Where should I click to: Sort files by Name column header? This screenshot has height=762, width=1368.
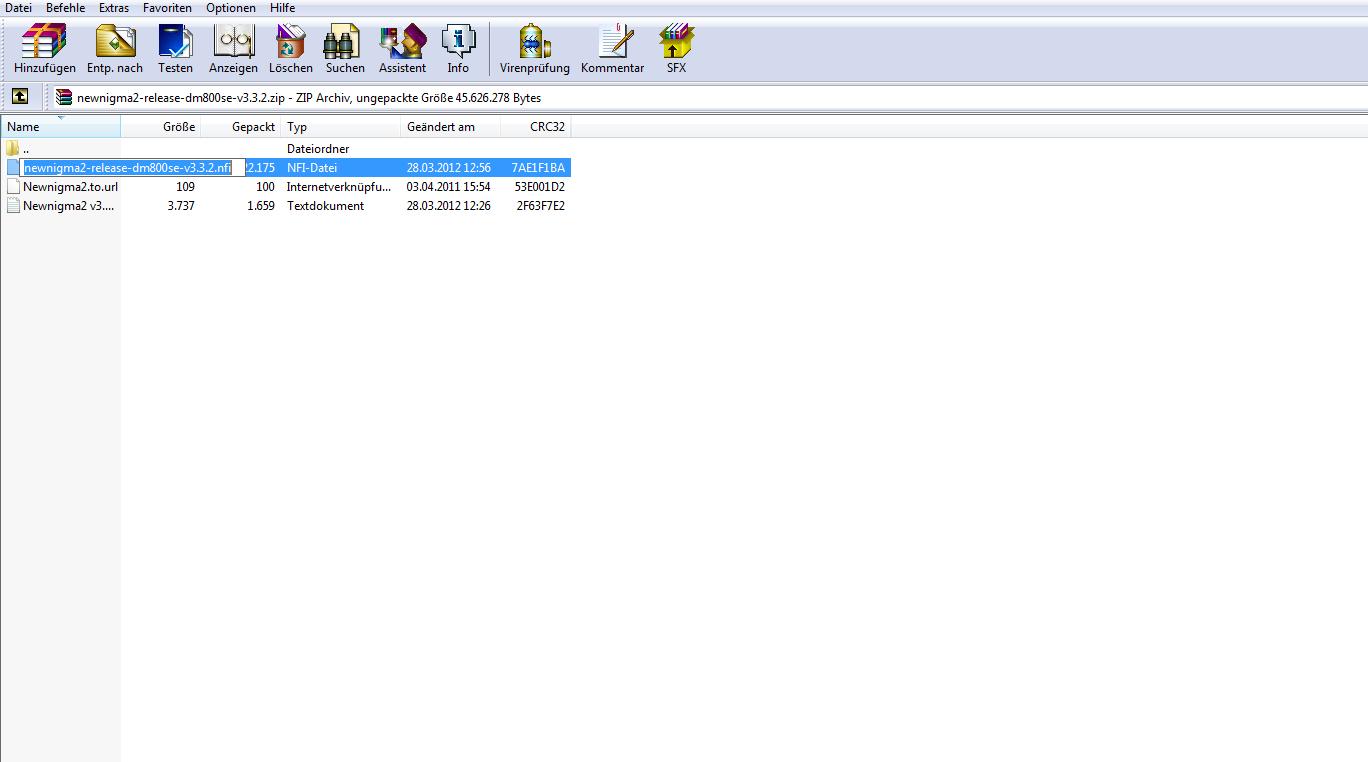pos(60,127)
